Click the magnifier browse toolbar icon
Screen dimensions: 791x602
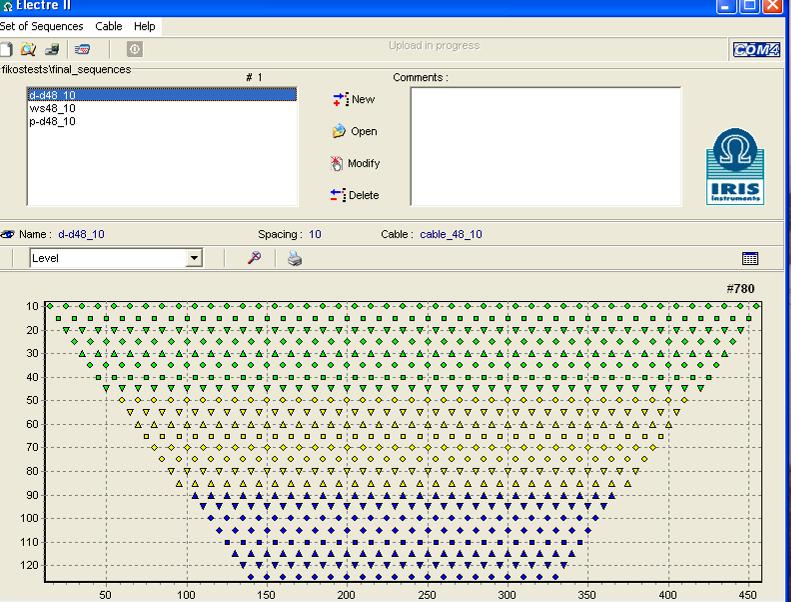point(28,49)
